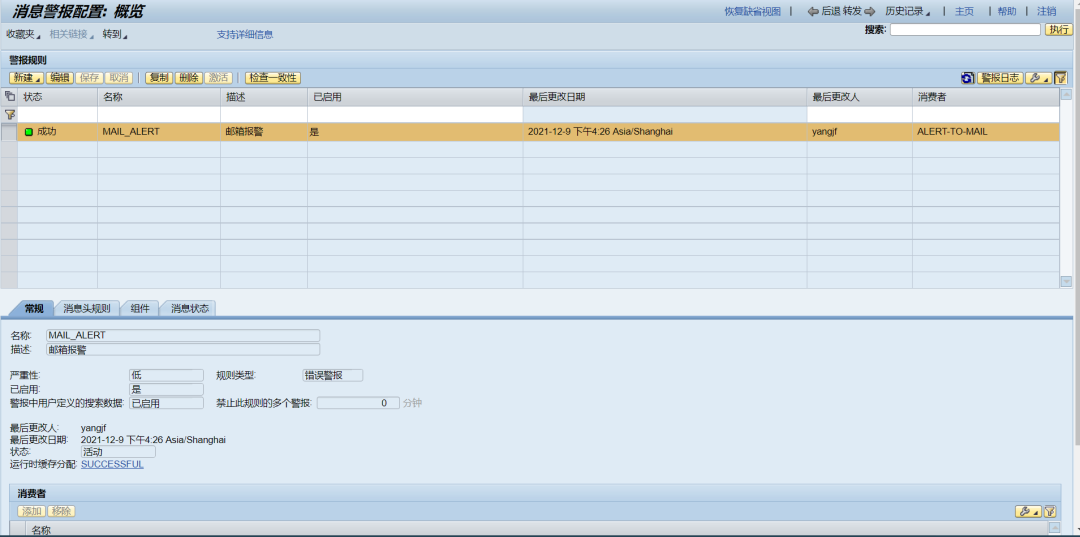Open the SUCCESSFUL runtime cache link

(x=112, y=464)
